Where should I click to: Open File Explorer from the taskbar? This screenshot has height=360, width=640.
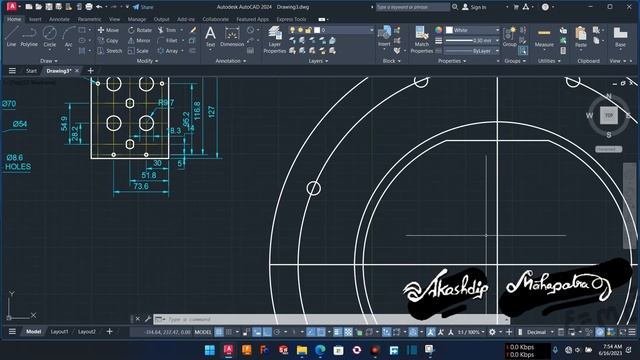[302, 350]
